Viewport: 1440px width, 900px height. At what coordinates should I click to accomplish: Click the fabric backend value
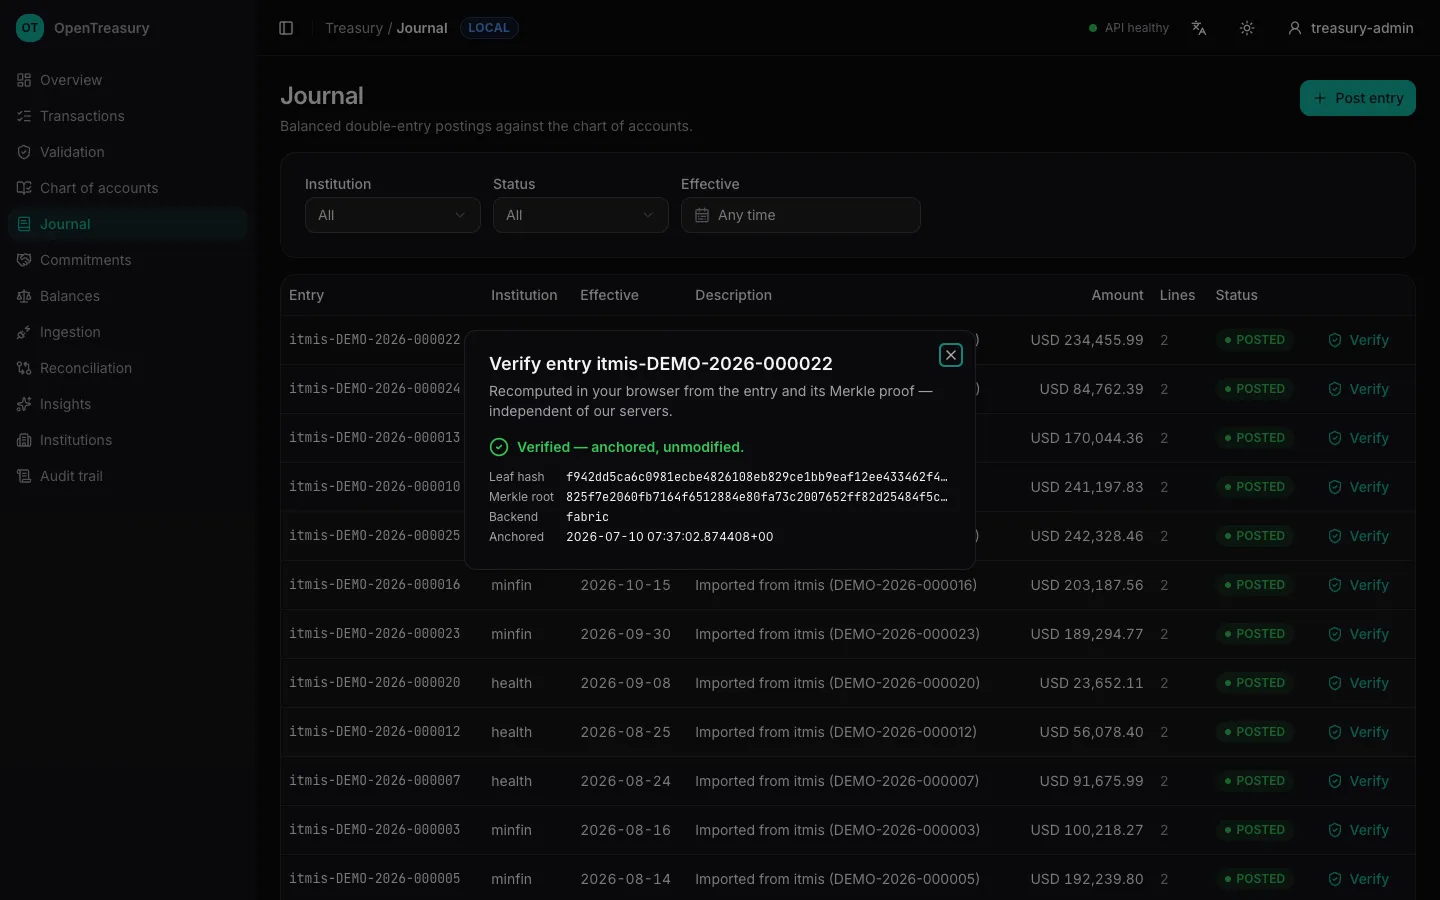click(587, 517)
